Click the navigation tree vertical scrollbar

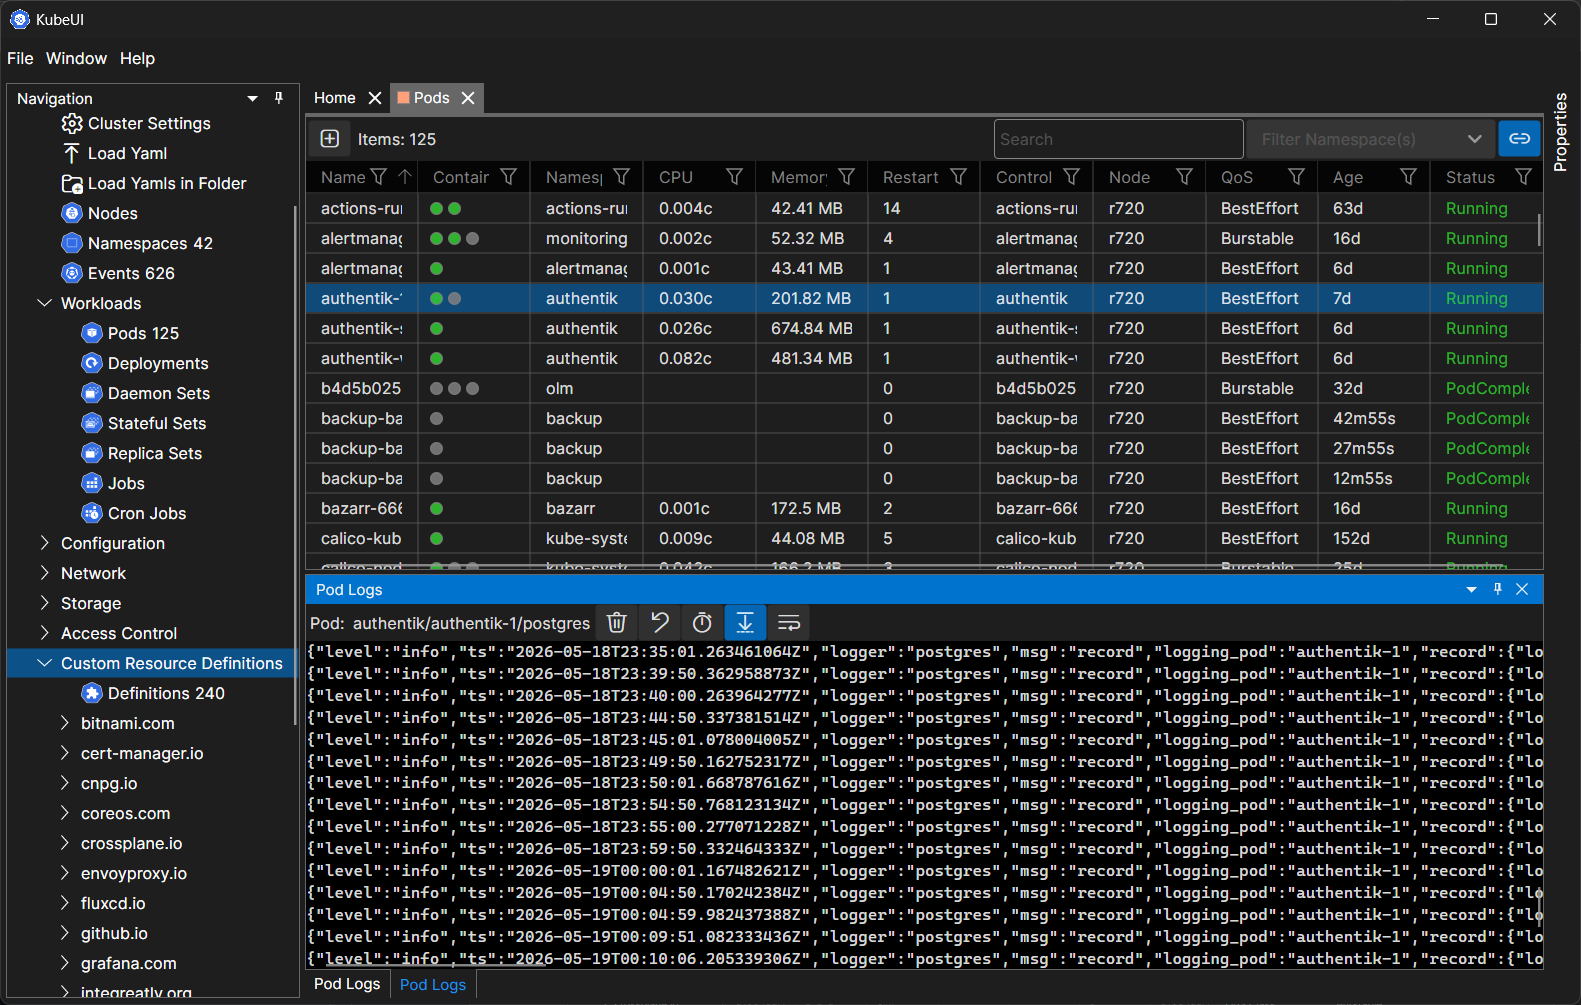coord(295,465)
